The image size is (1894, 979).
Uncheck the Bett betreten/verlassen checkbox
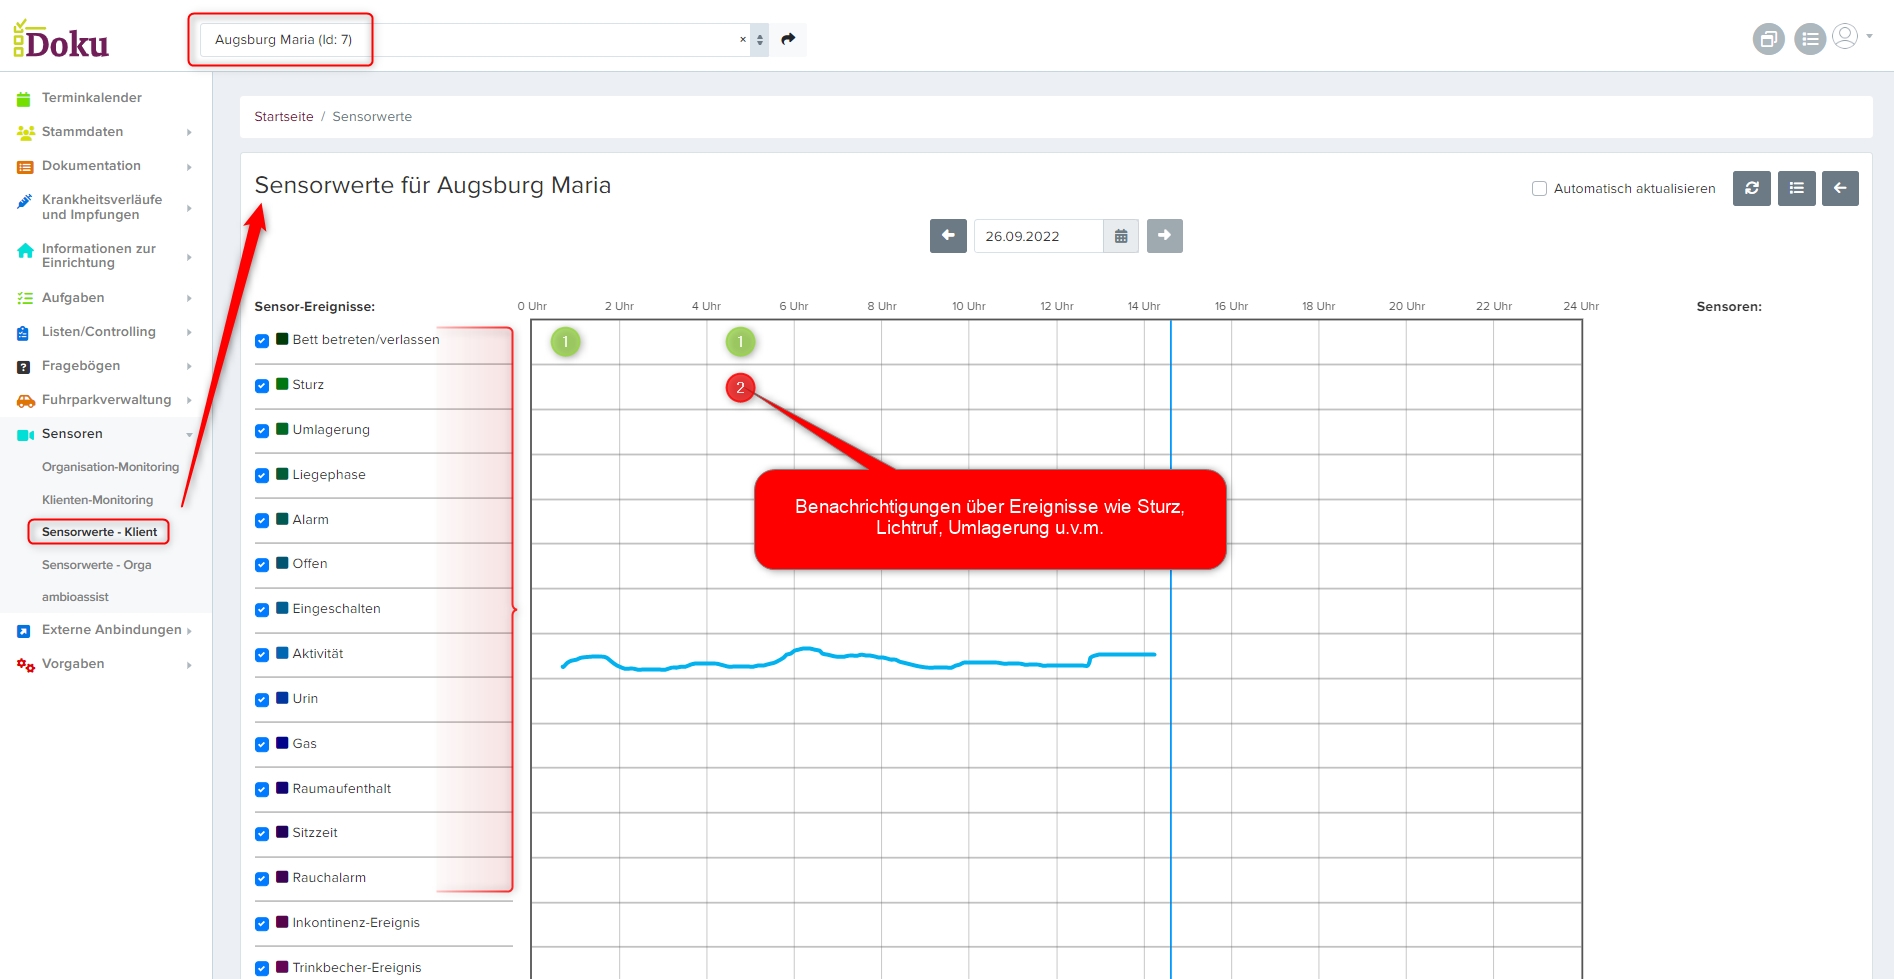[x=262, y=341]
